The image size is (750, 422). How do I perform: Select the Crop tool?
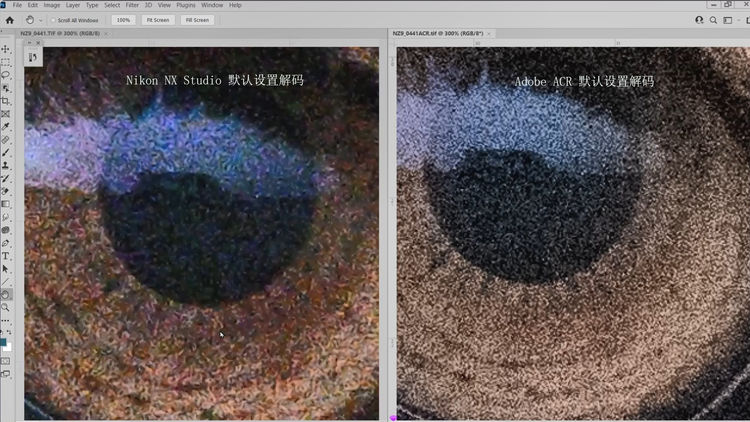5,101
